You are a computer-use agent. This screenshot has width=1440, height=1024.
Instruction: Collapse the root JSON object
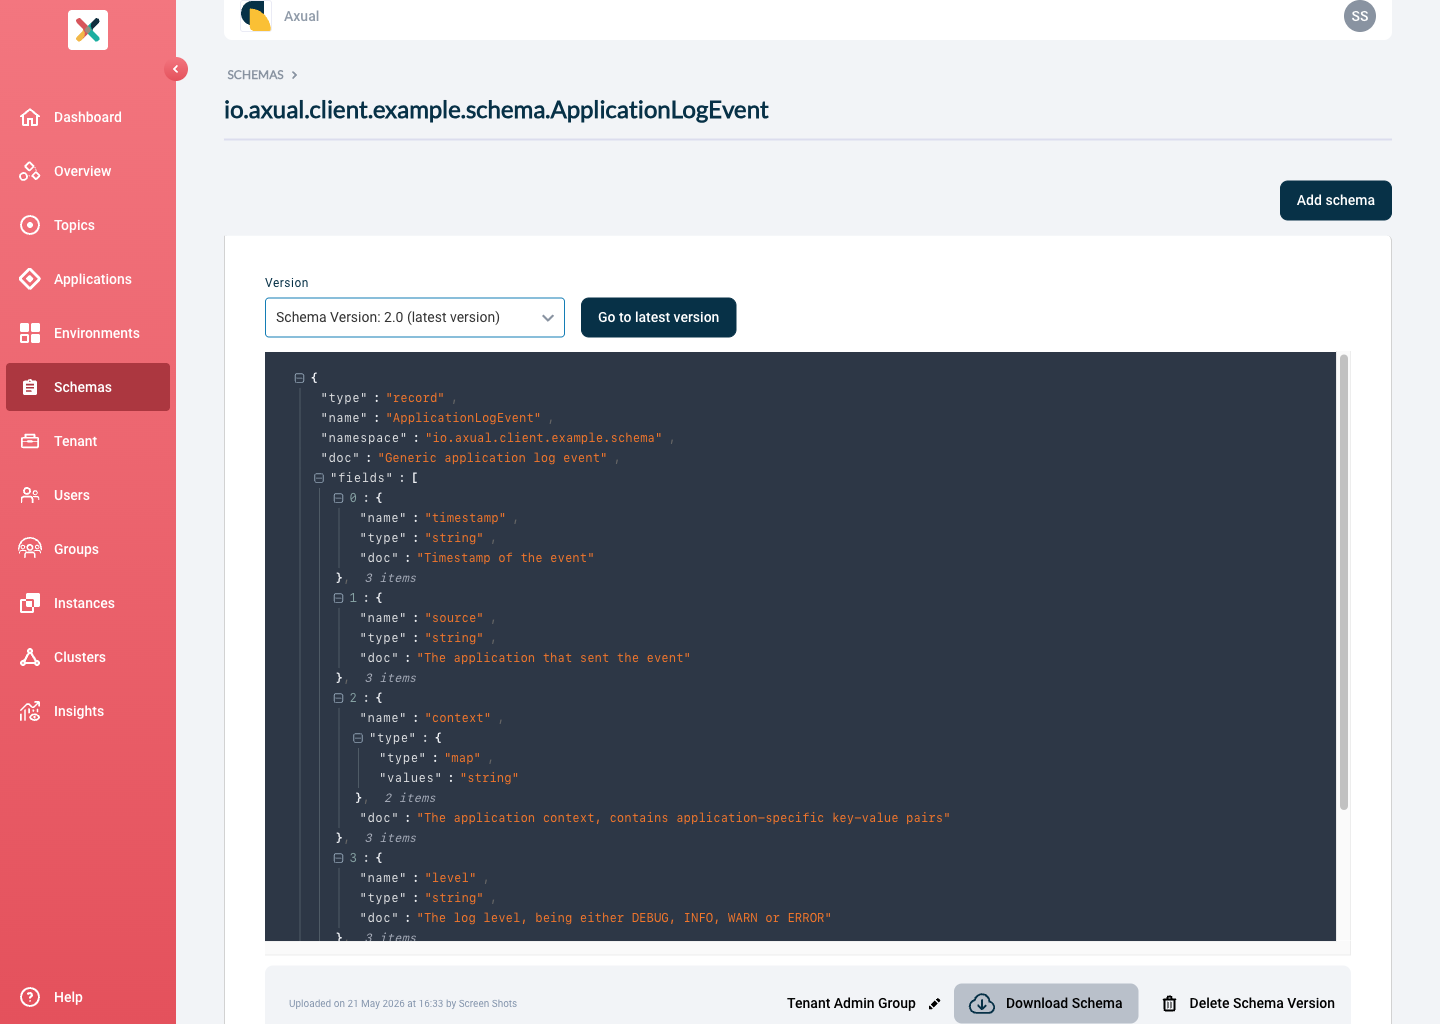pyautogui.click(x=299, y=378)
